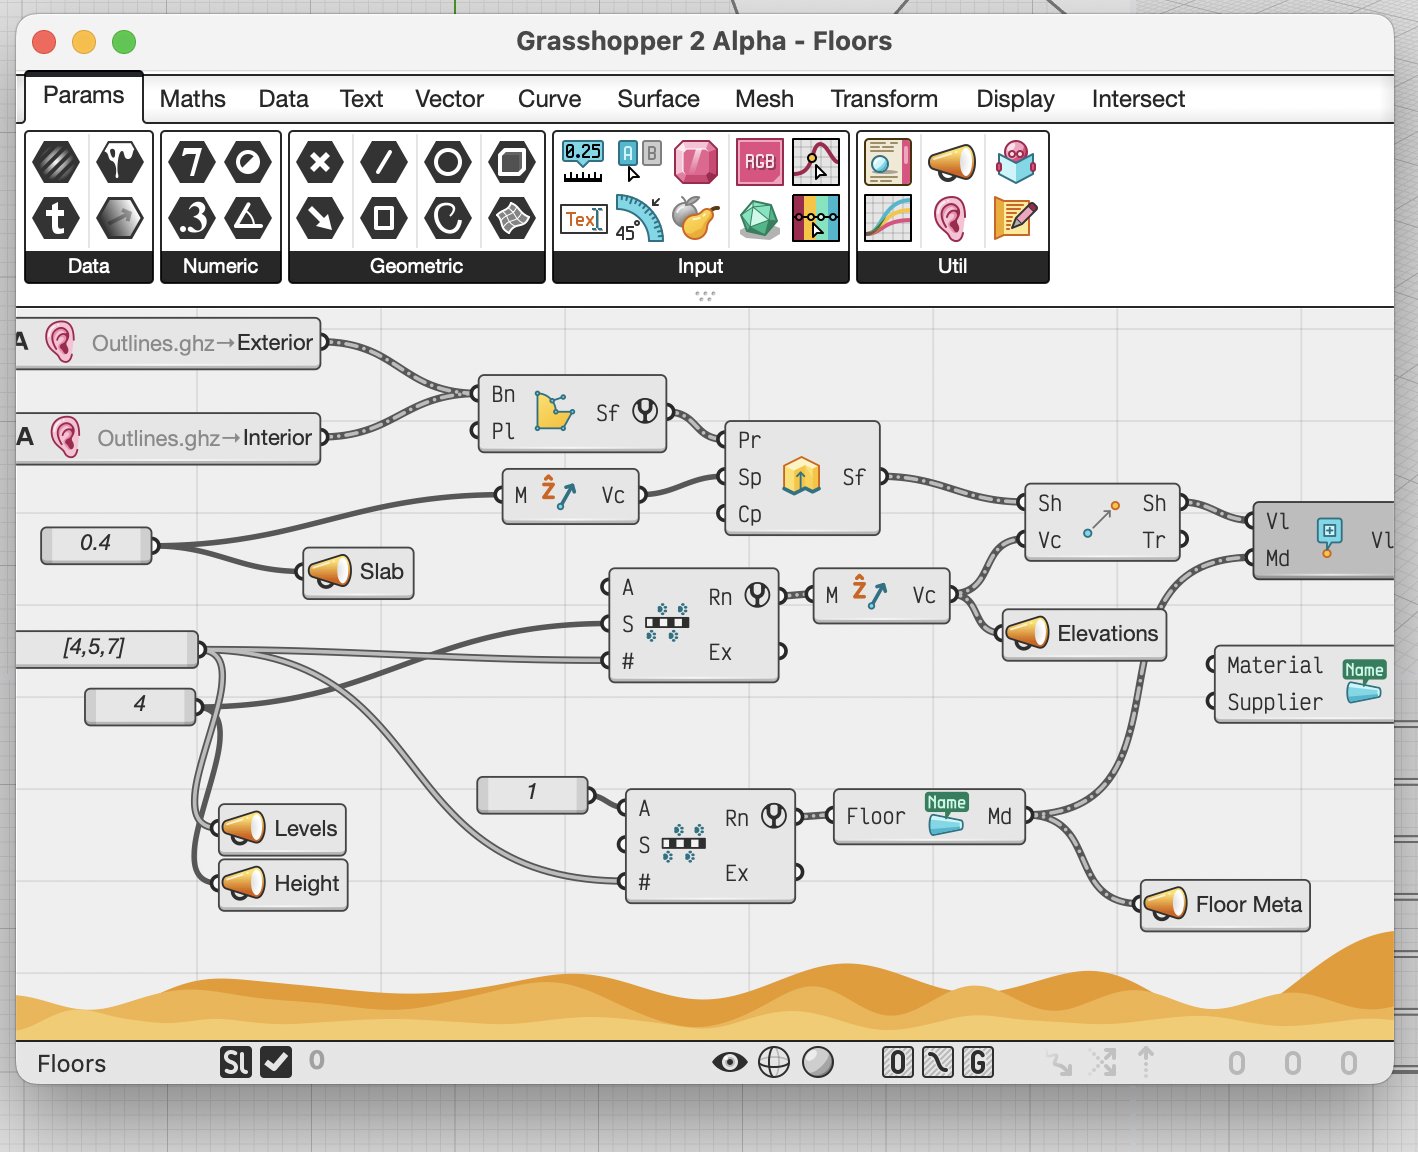The height and width of the screenshot is (1152, 1418).
Task: Expand the Util panel category bar
Action: click(x=952, y=266)
